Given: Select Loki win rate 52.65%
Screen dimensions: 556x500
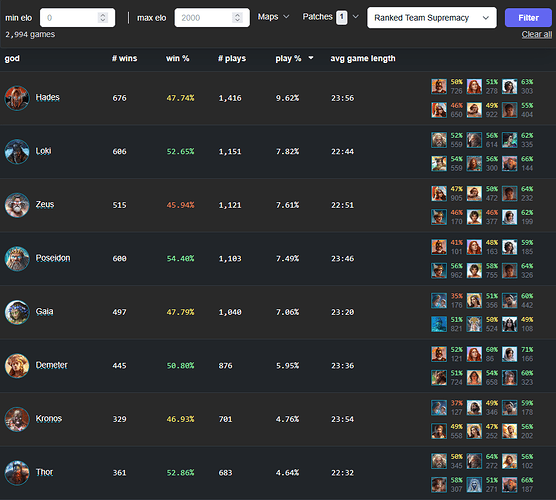Looking at the screenshot, I should click(x=180, y=152).
